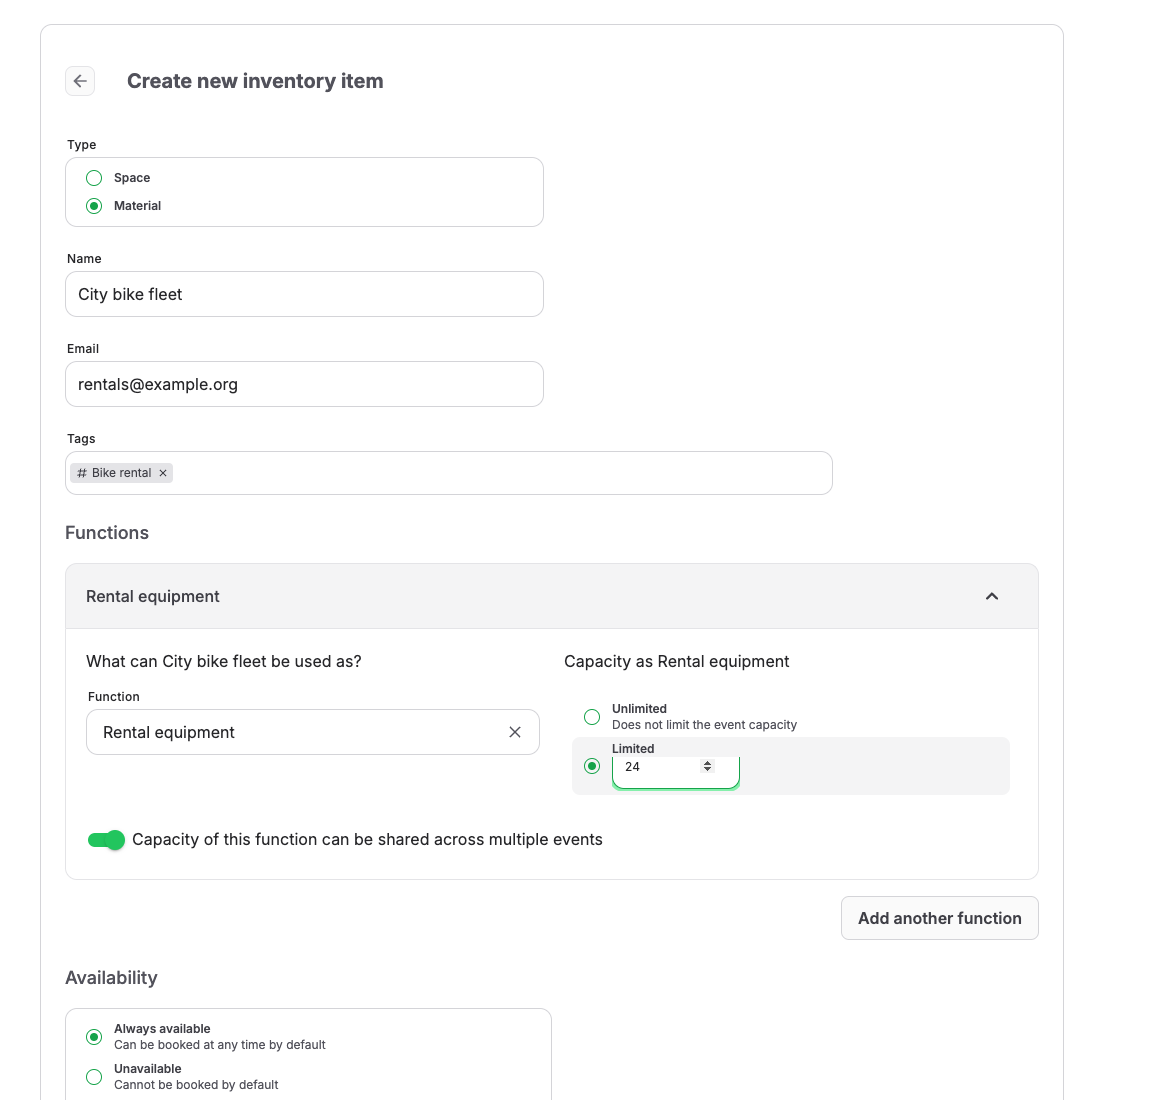Viewport: 1152px width, 1100px height.
Task: Choose Unlimited capacity option
Action: [x=592, y=716]
